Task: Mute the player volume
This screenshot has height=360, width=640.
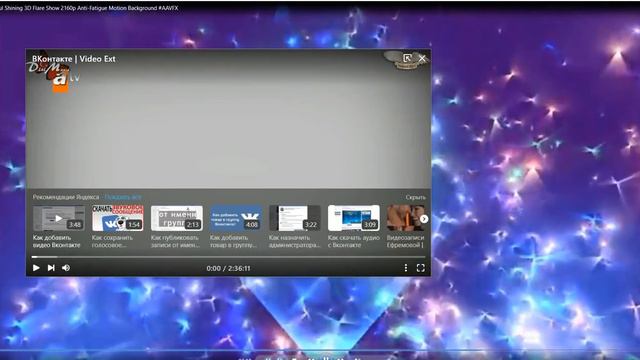Action: coord(66,268)
